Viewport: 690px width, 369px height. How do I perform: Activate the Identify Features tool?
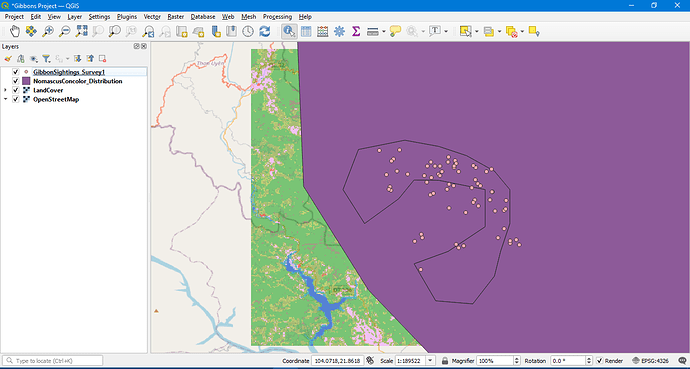point(289,31)
